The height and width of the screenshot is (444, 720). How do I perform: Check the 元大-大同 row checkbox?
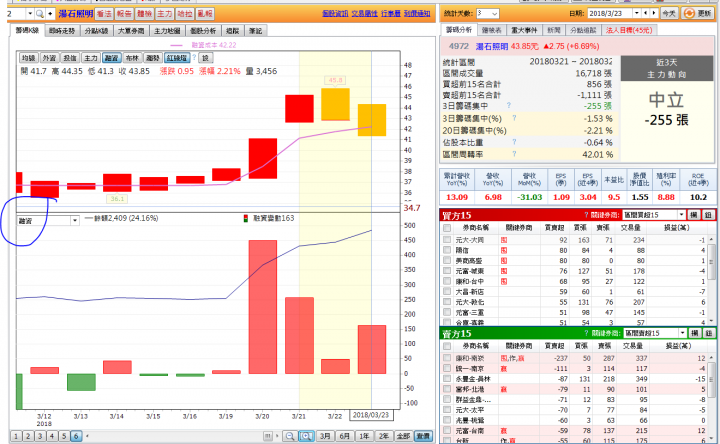pos(447,240)
